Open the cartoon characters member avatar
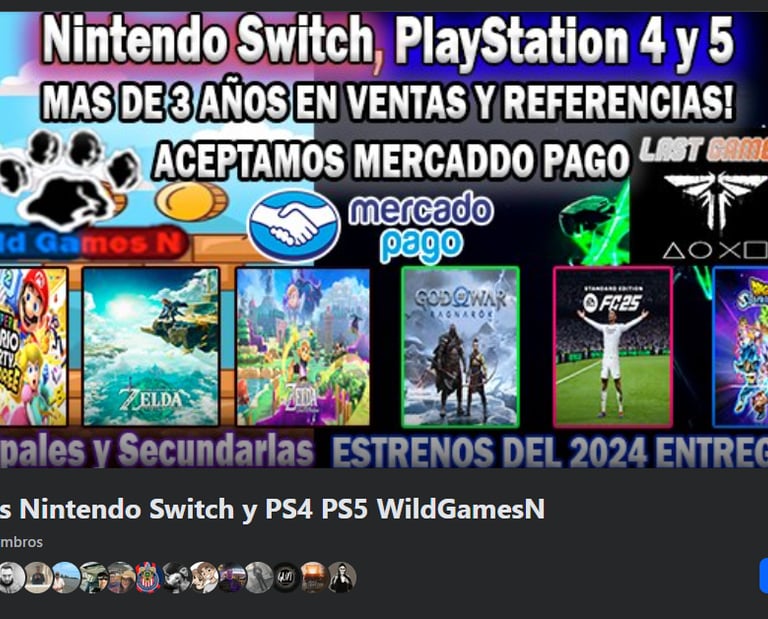The width and height of the screenshot is (768, 619). click(x=204, y=577)
